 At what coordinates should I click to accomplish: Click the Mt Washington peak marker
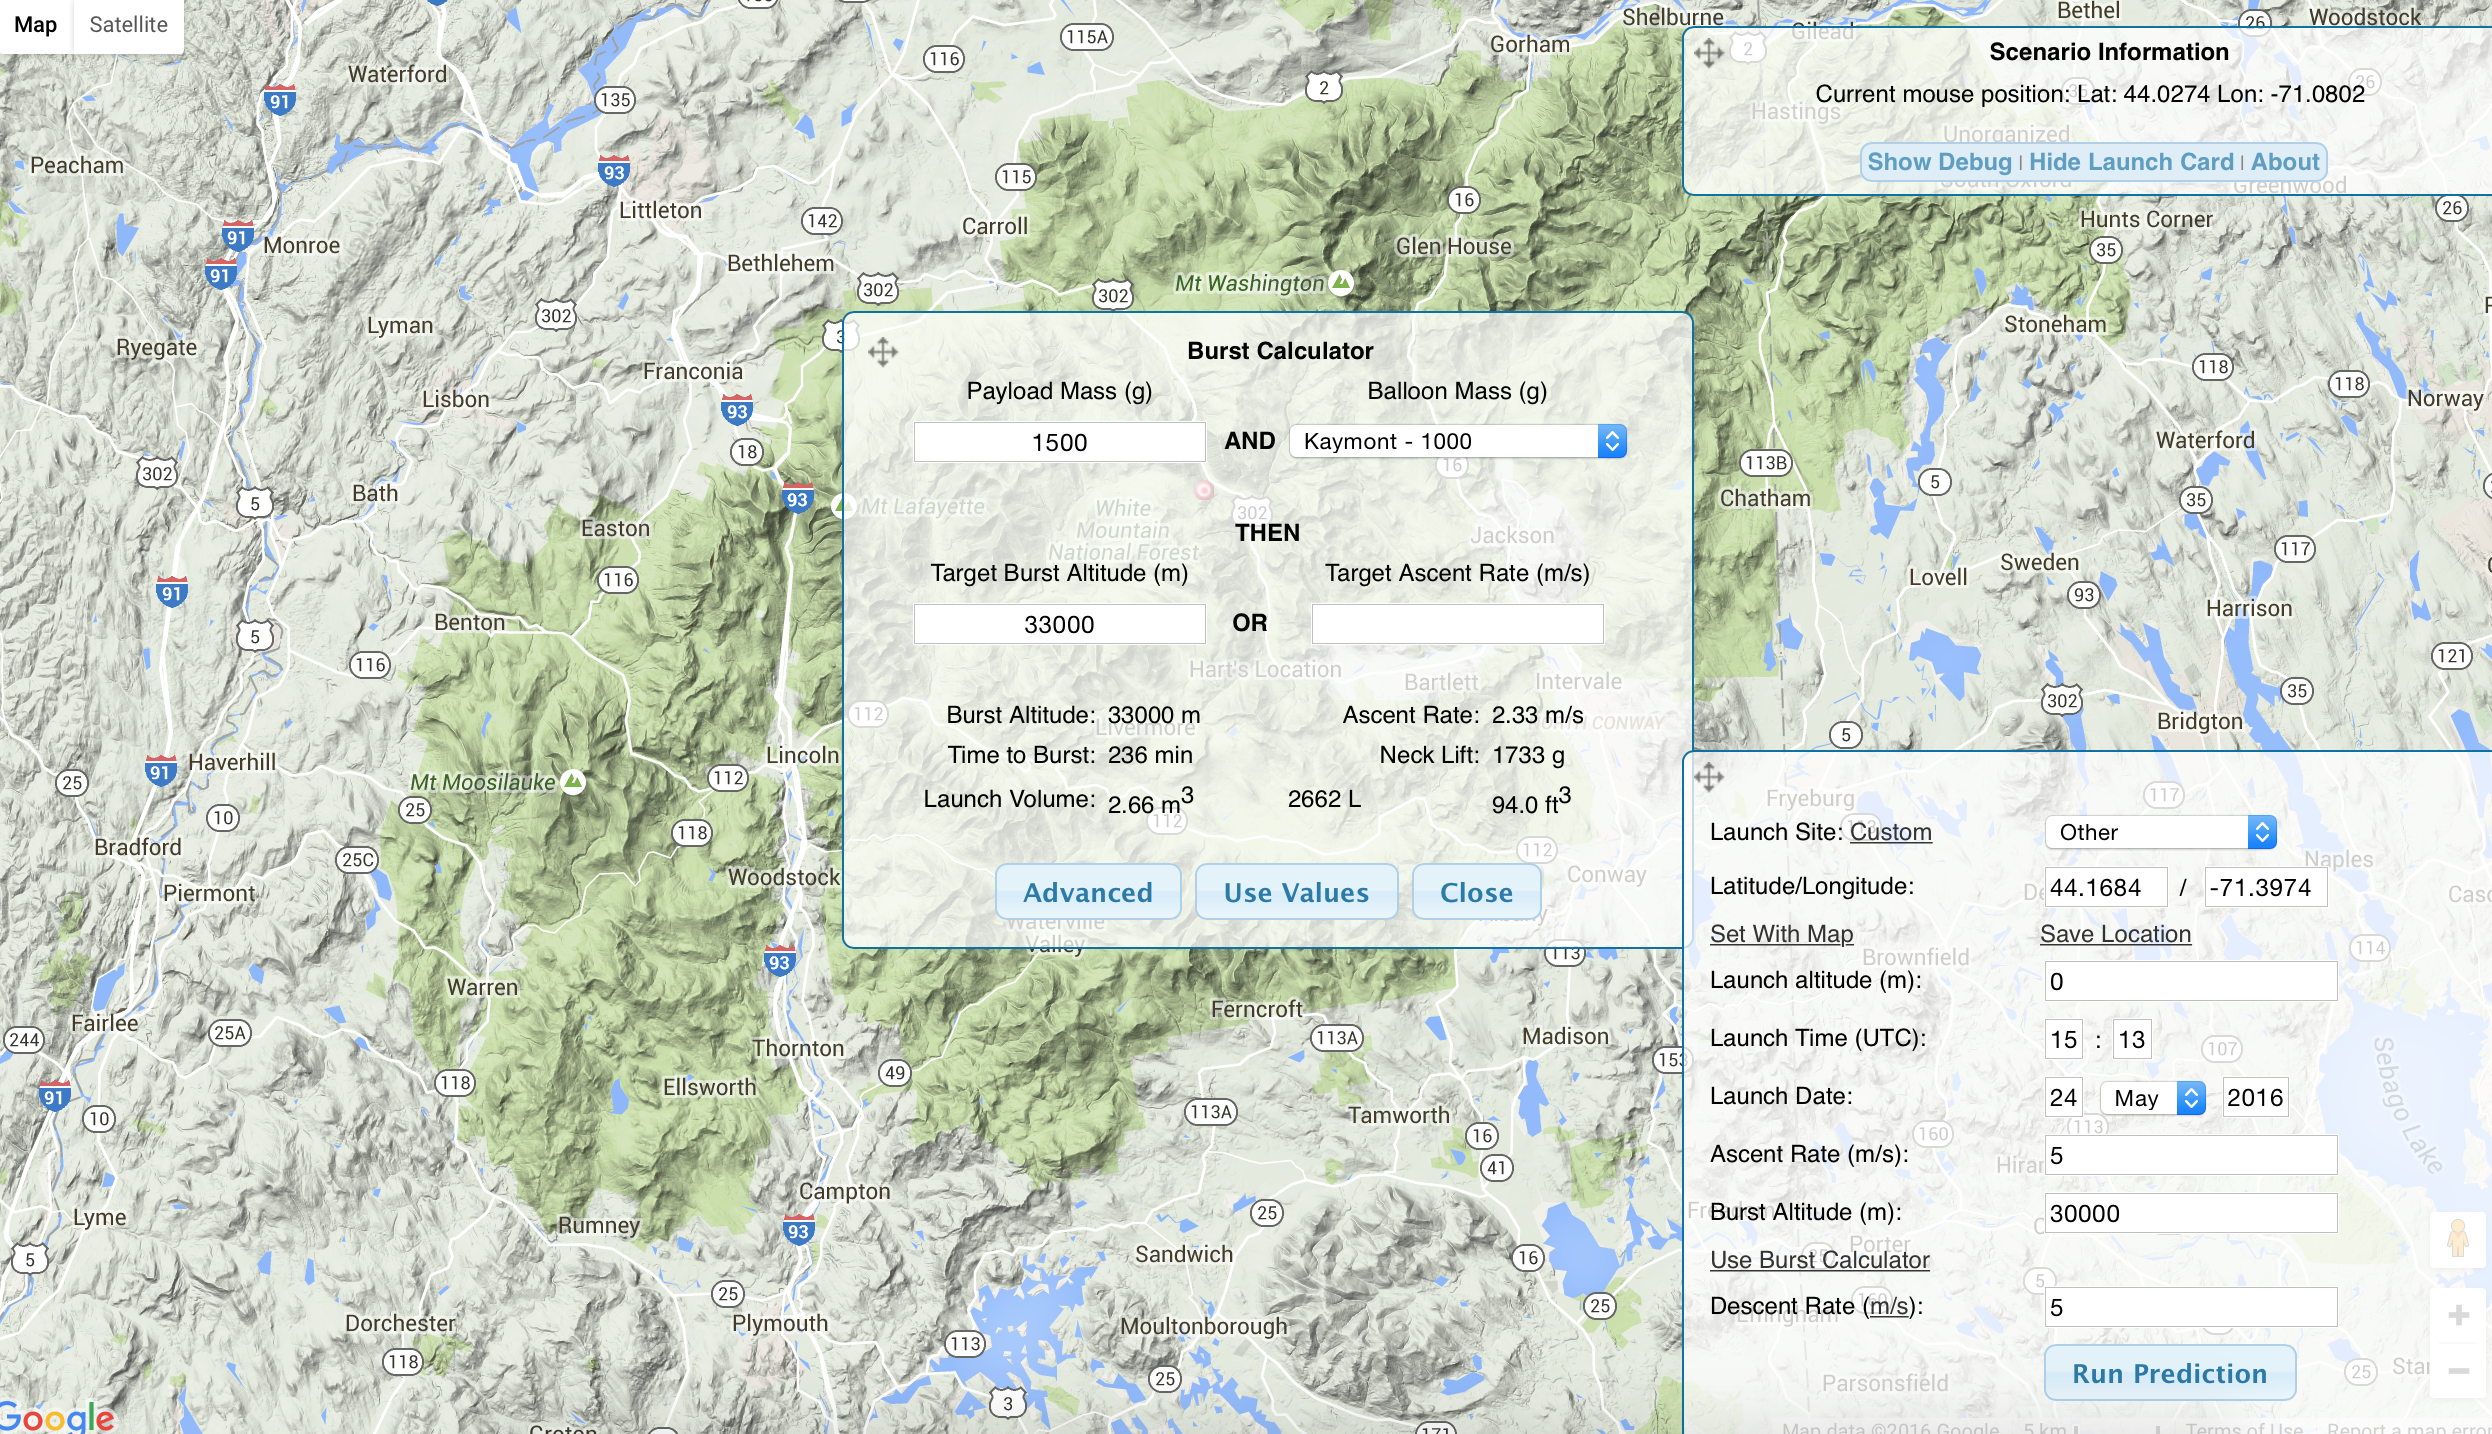tap(1341, 283)
